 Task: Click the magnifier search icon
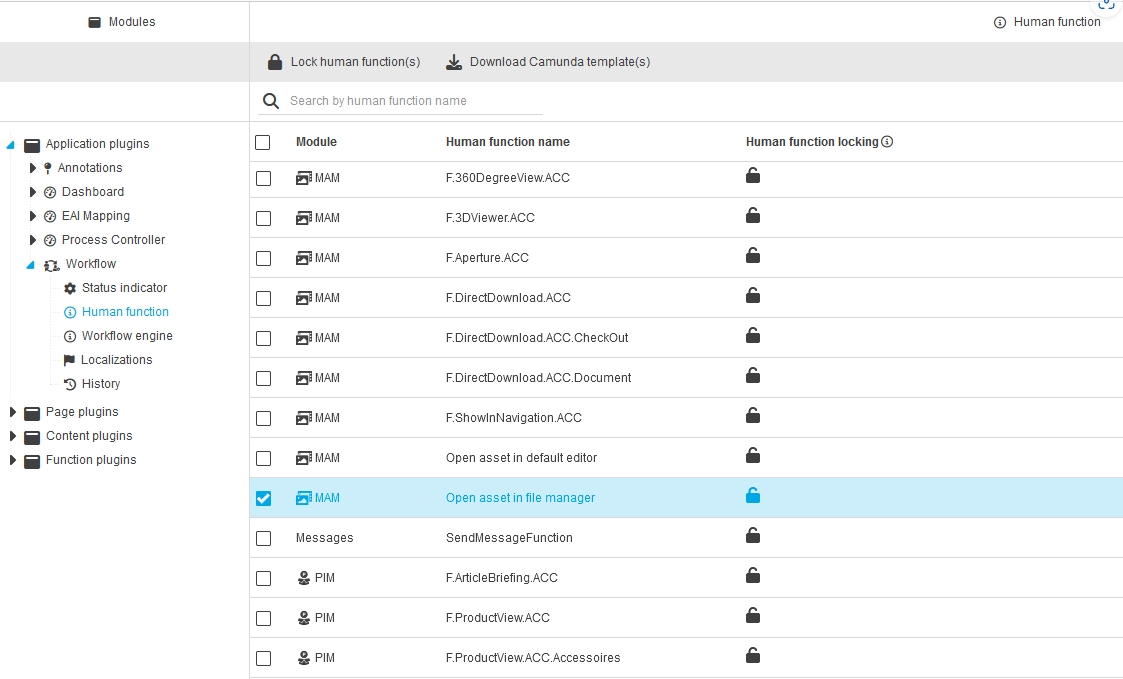point(270,101)
